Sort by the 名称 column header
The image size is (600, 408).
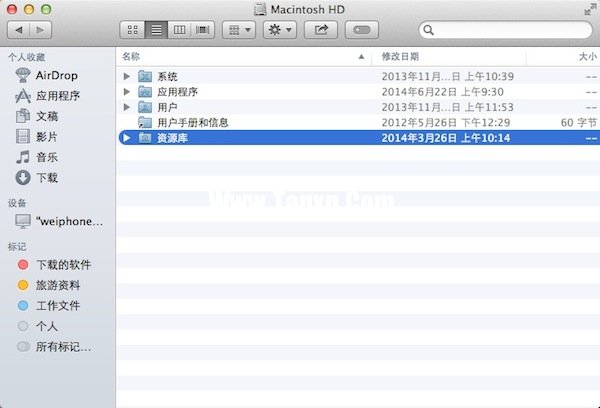click(x=243, y=57)
